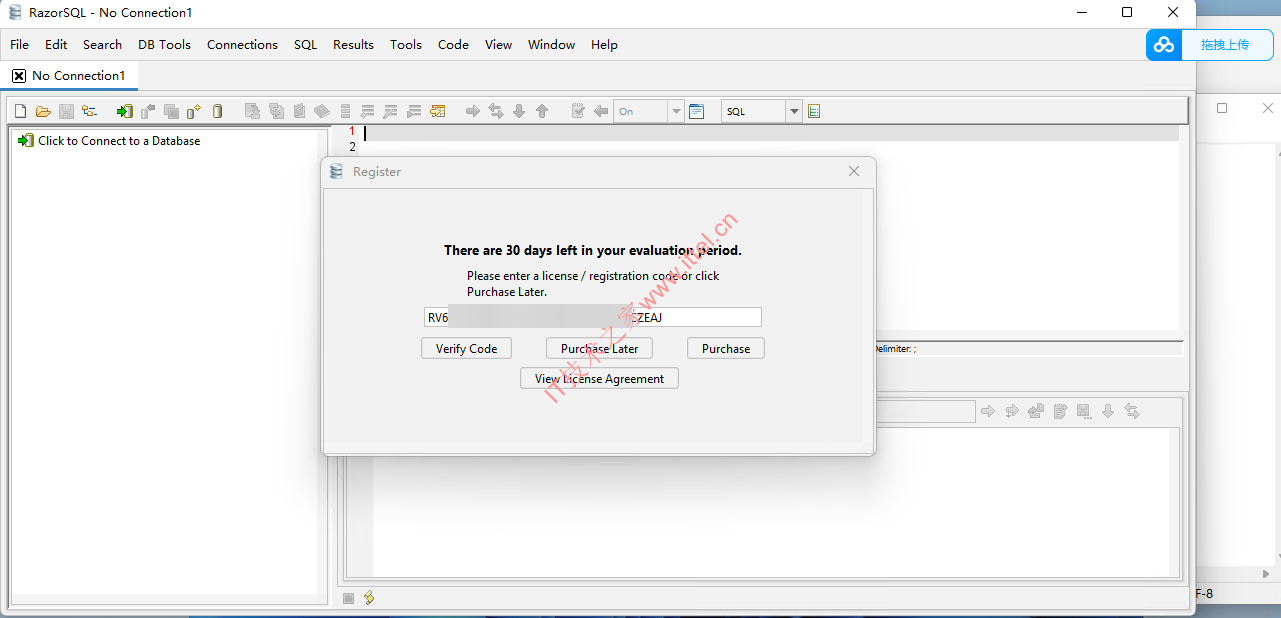
Task: Click the green sheet icon after SQL dropdown
Action: [x=814, y=111]
